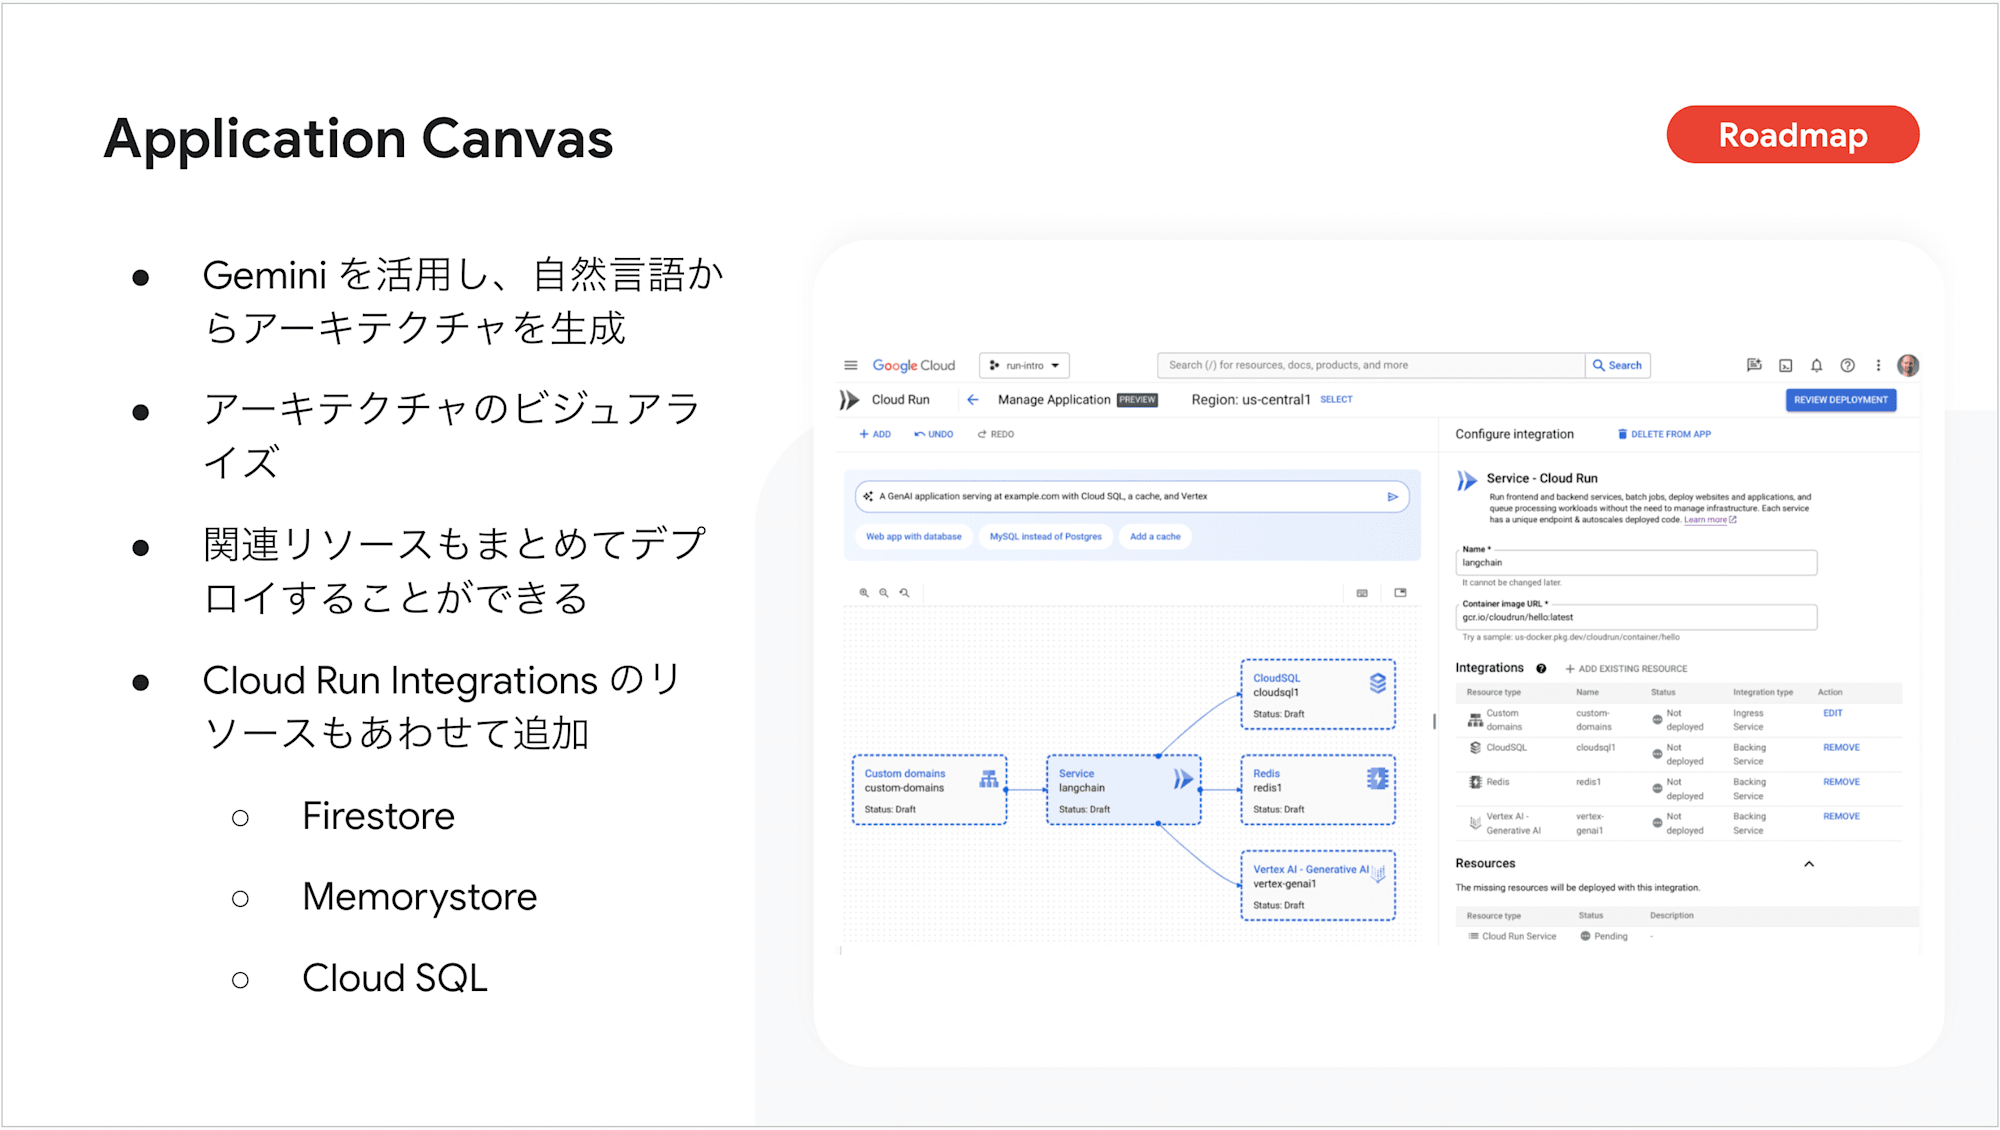Click the Custom domains icon in Integrations table
Viewport: 2000px width, 1130px height.
pyautogui.click(x=1475, y=720)
